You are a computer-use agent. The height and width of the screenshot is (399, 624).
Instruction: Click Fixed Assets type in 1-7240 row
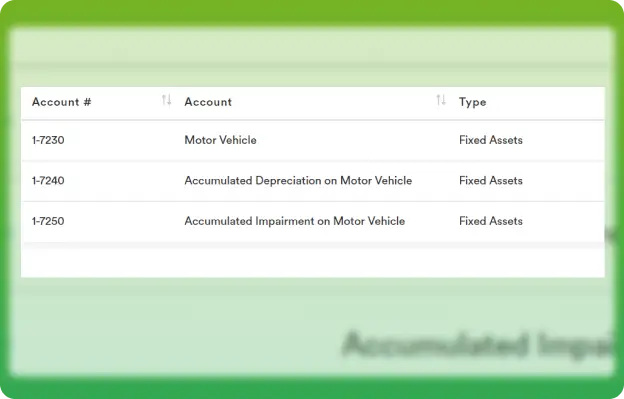[x=491, y=181]
